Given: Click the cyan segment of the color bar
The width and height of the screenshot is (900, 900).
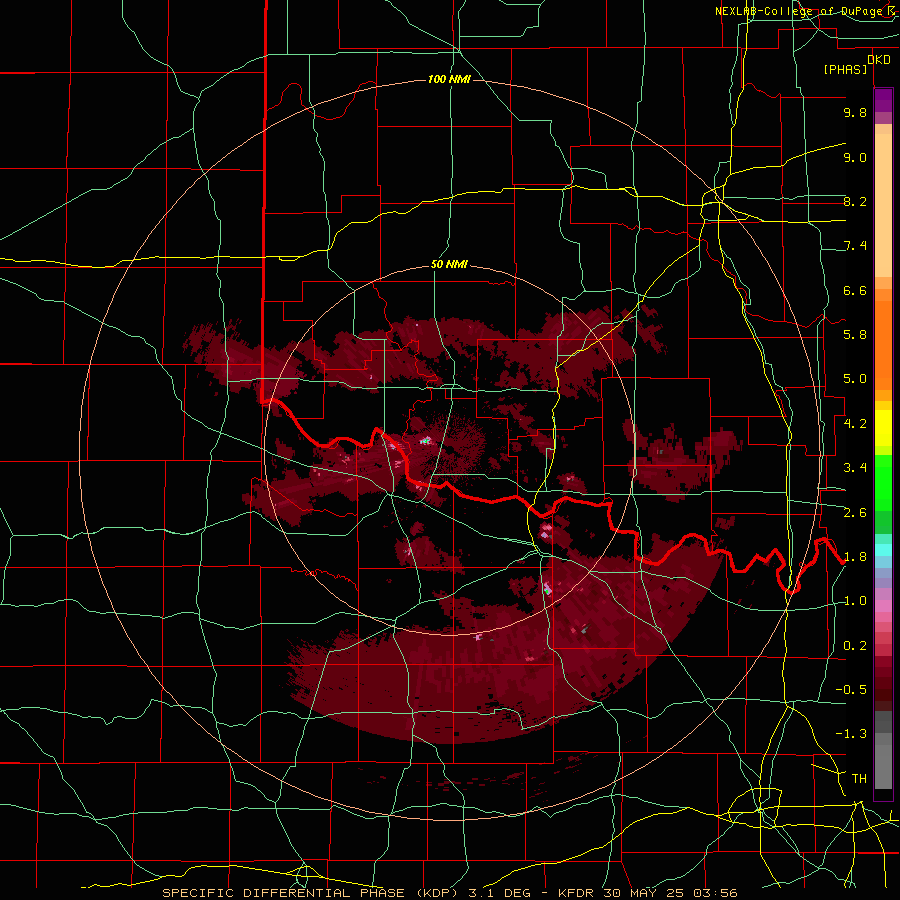Looking at the screenshot, I should click(x=883, y=550).
